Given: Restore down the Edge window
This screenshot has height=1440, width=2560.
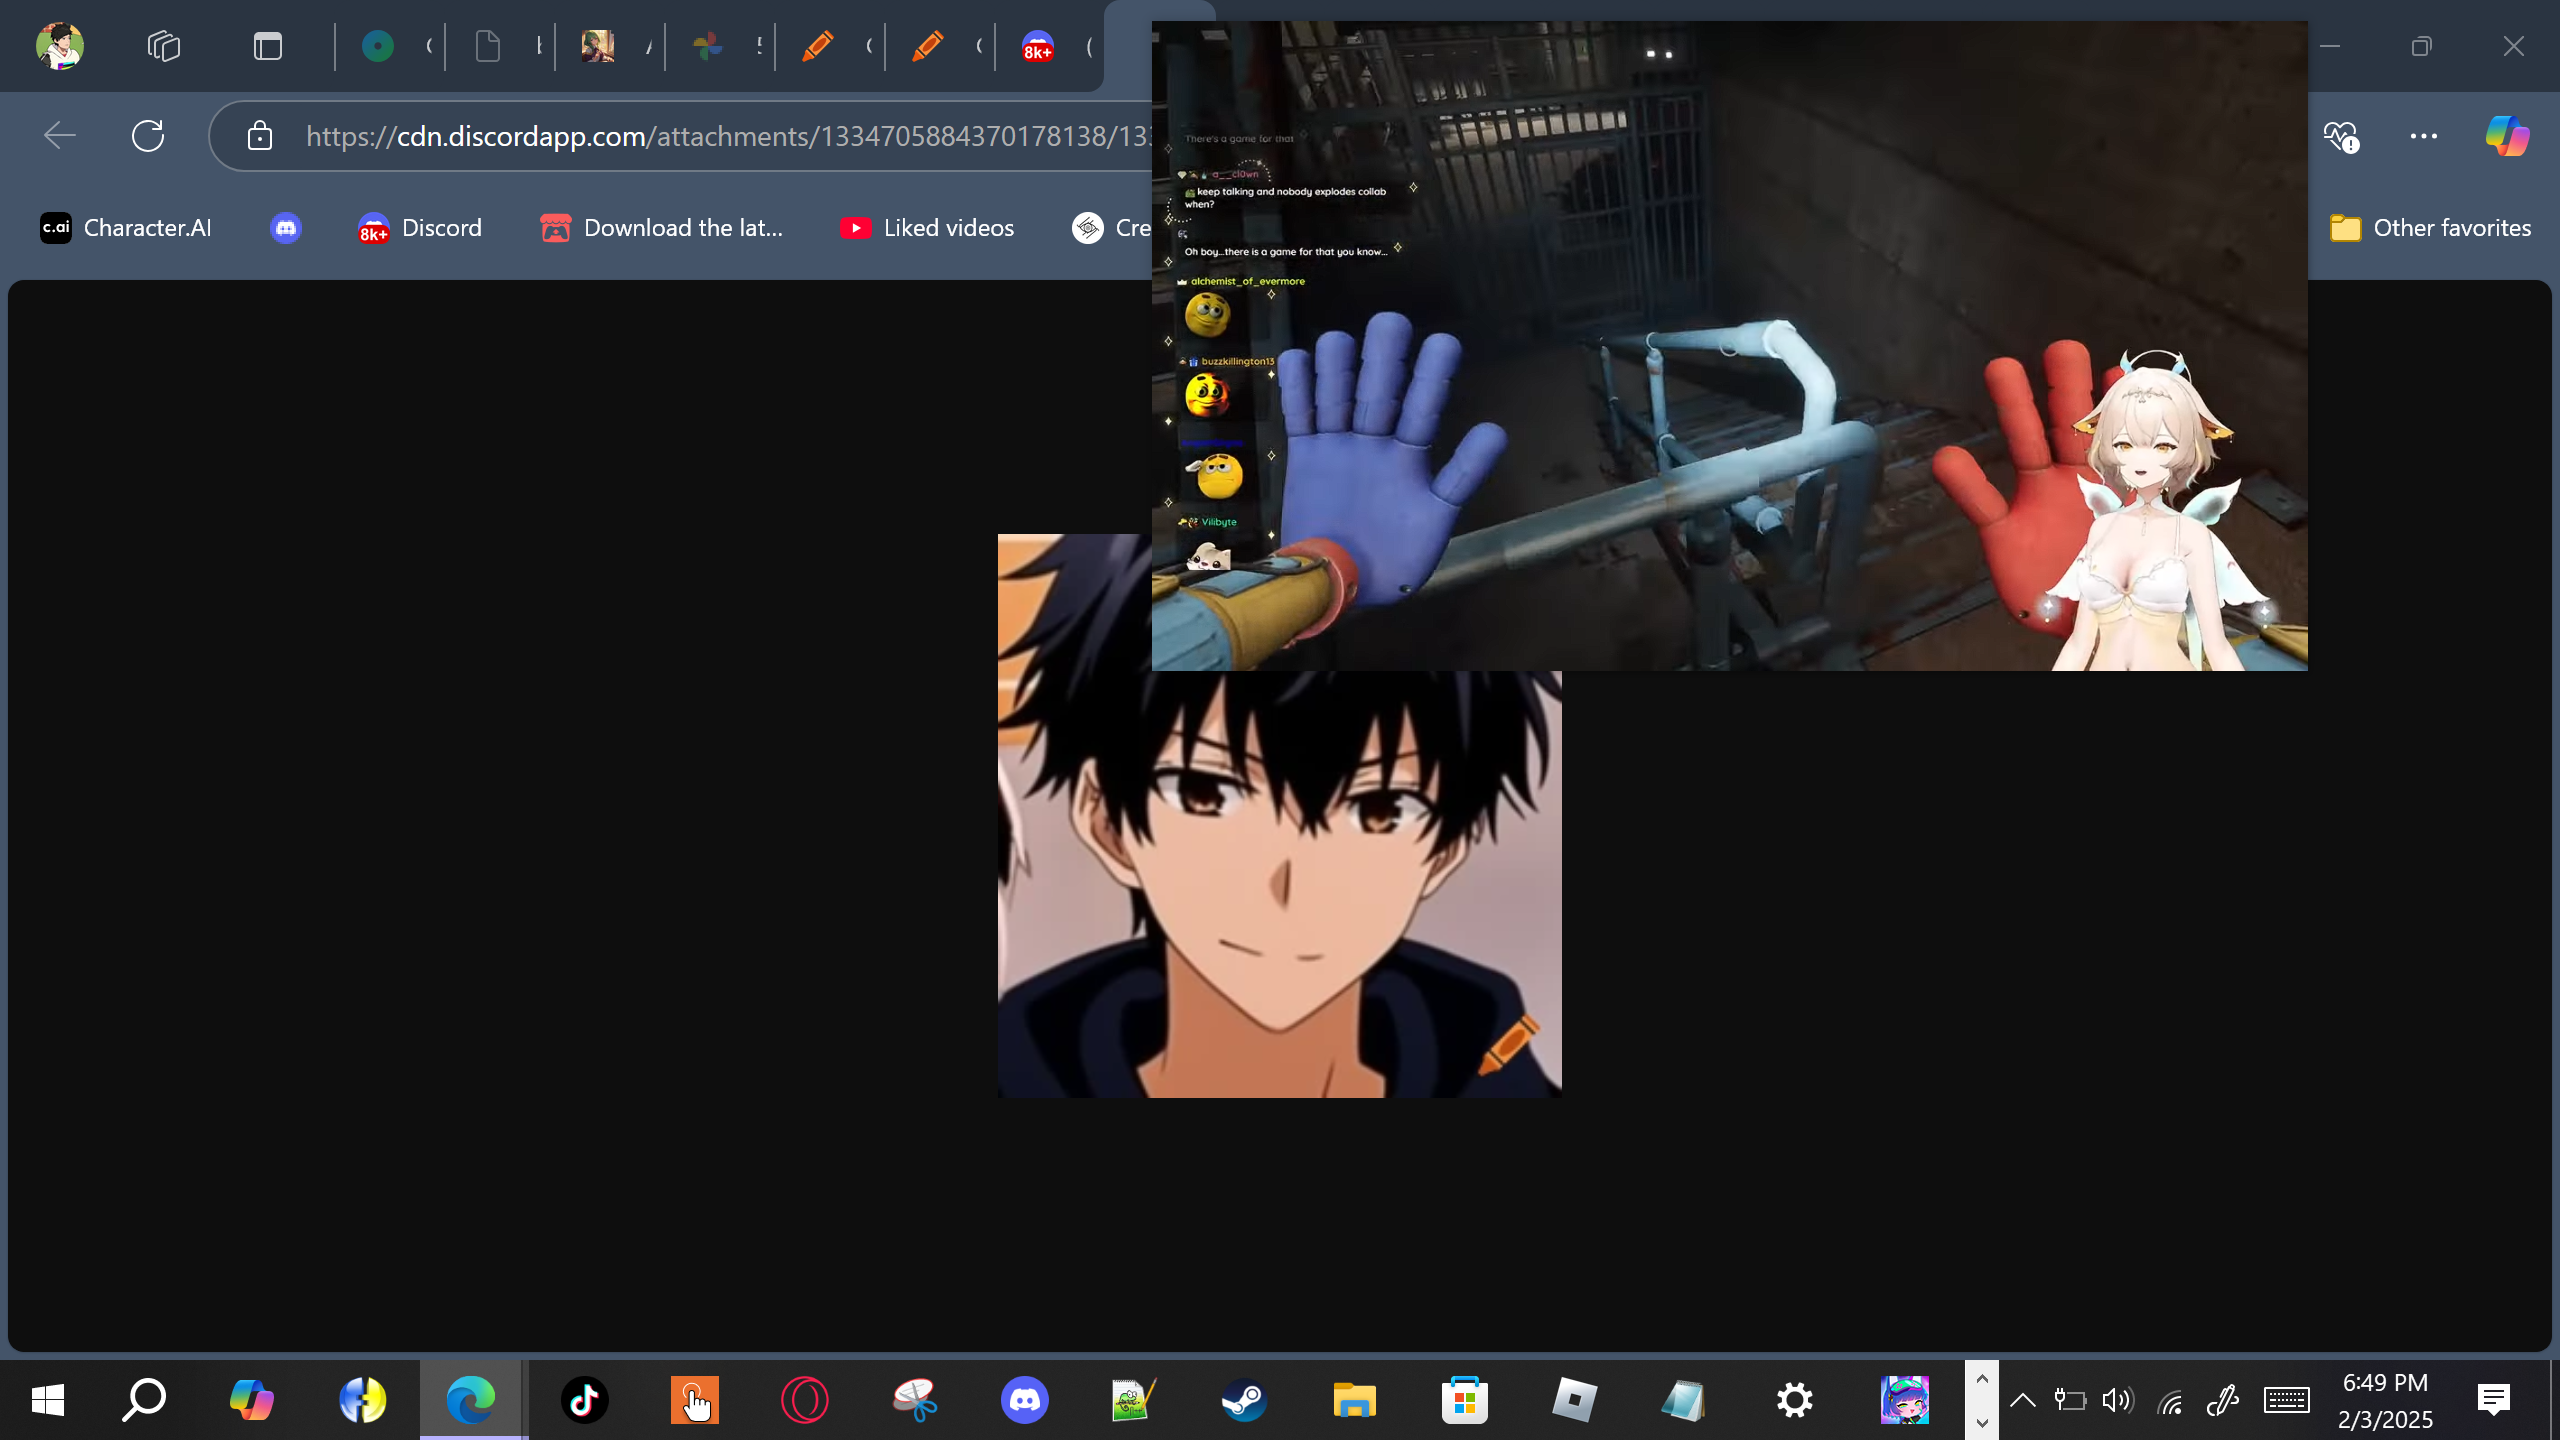Looking at the screenshot, I should coord(2421,46).
